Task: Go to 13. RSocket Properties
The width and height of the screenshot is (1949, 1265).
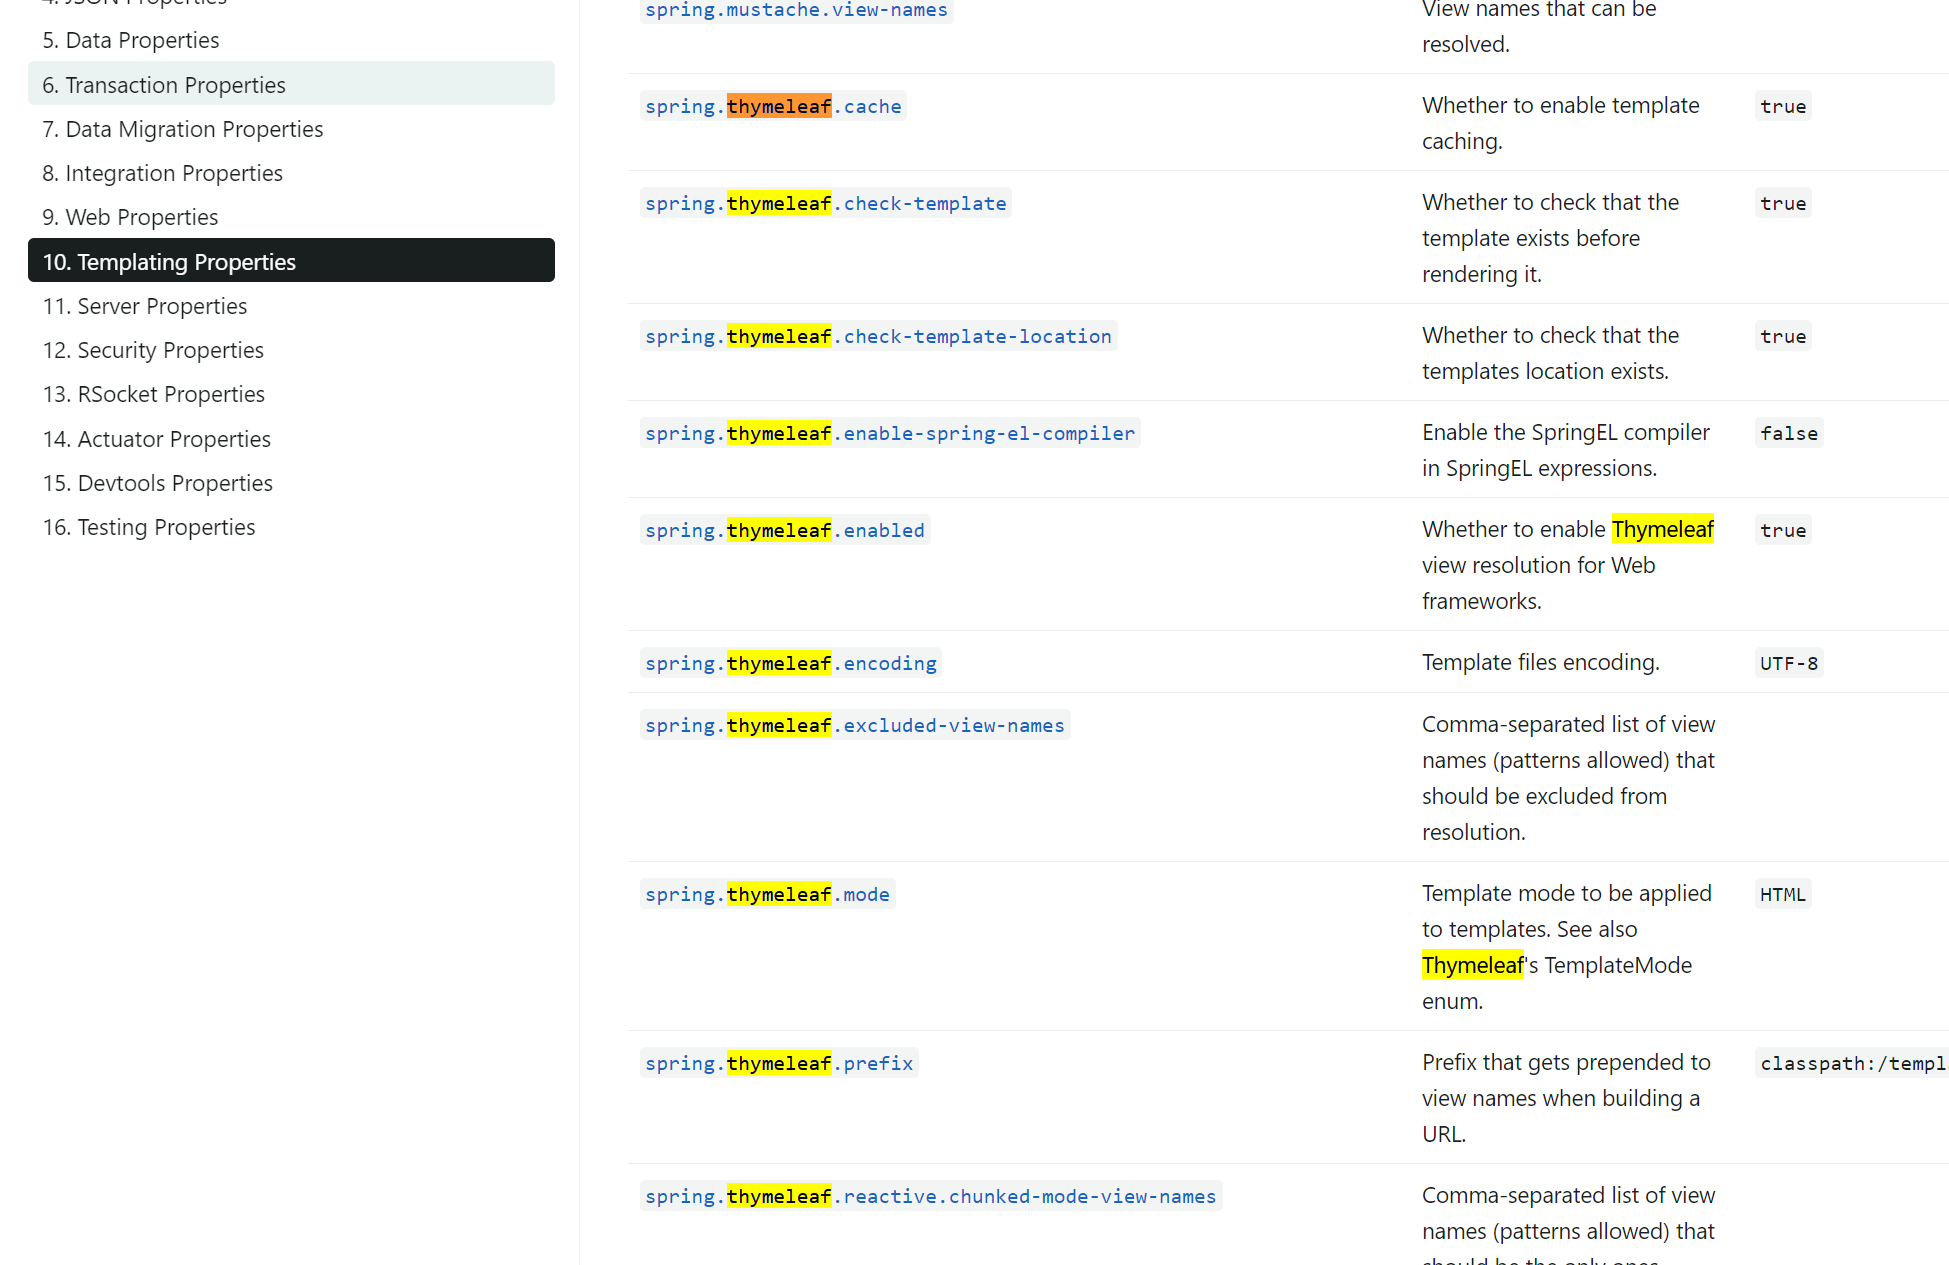Action: click(x=153, y=394)
